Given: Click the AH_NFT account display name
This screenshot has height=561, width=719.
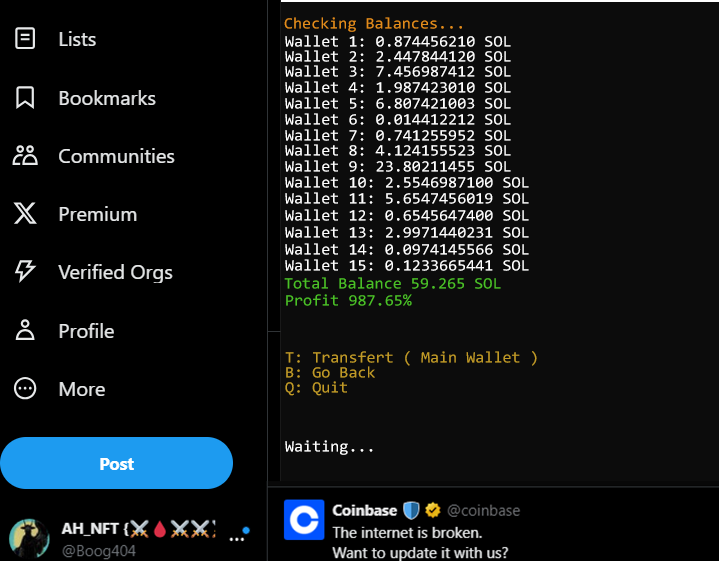Looking at the screenshot, I should coord(138,529).
